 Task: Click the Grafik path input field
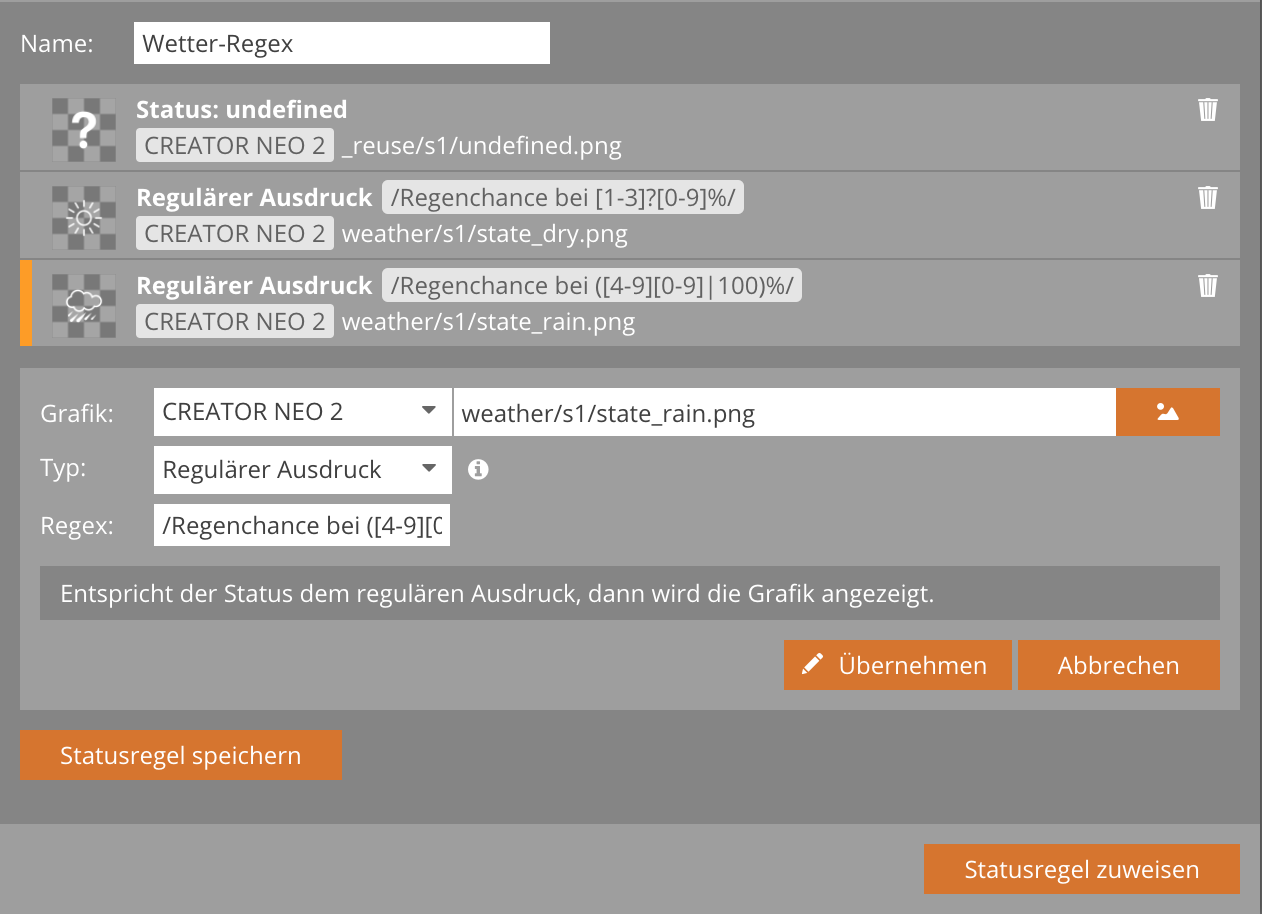pyautogui.click(x=783, y=413)
